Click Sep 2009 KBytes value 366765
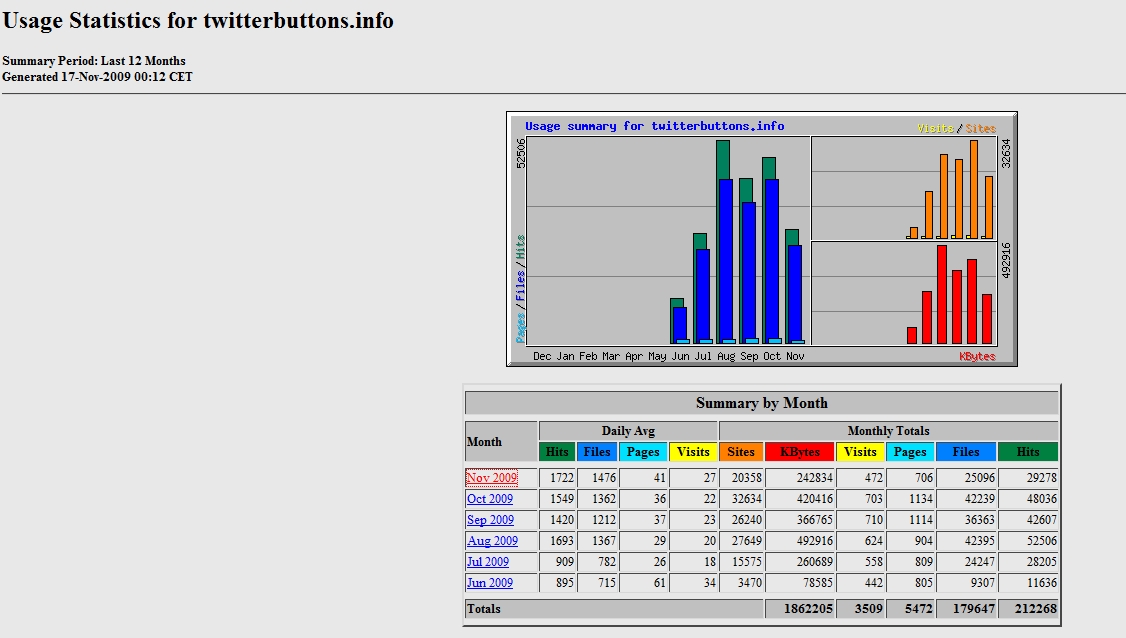The height and width of the screenshot is (638, 1126). tap(815, 519)
